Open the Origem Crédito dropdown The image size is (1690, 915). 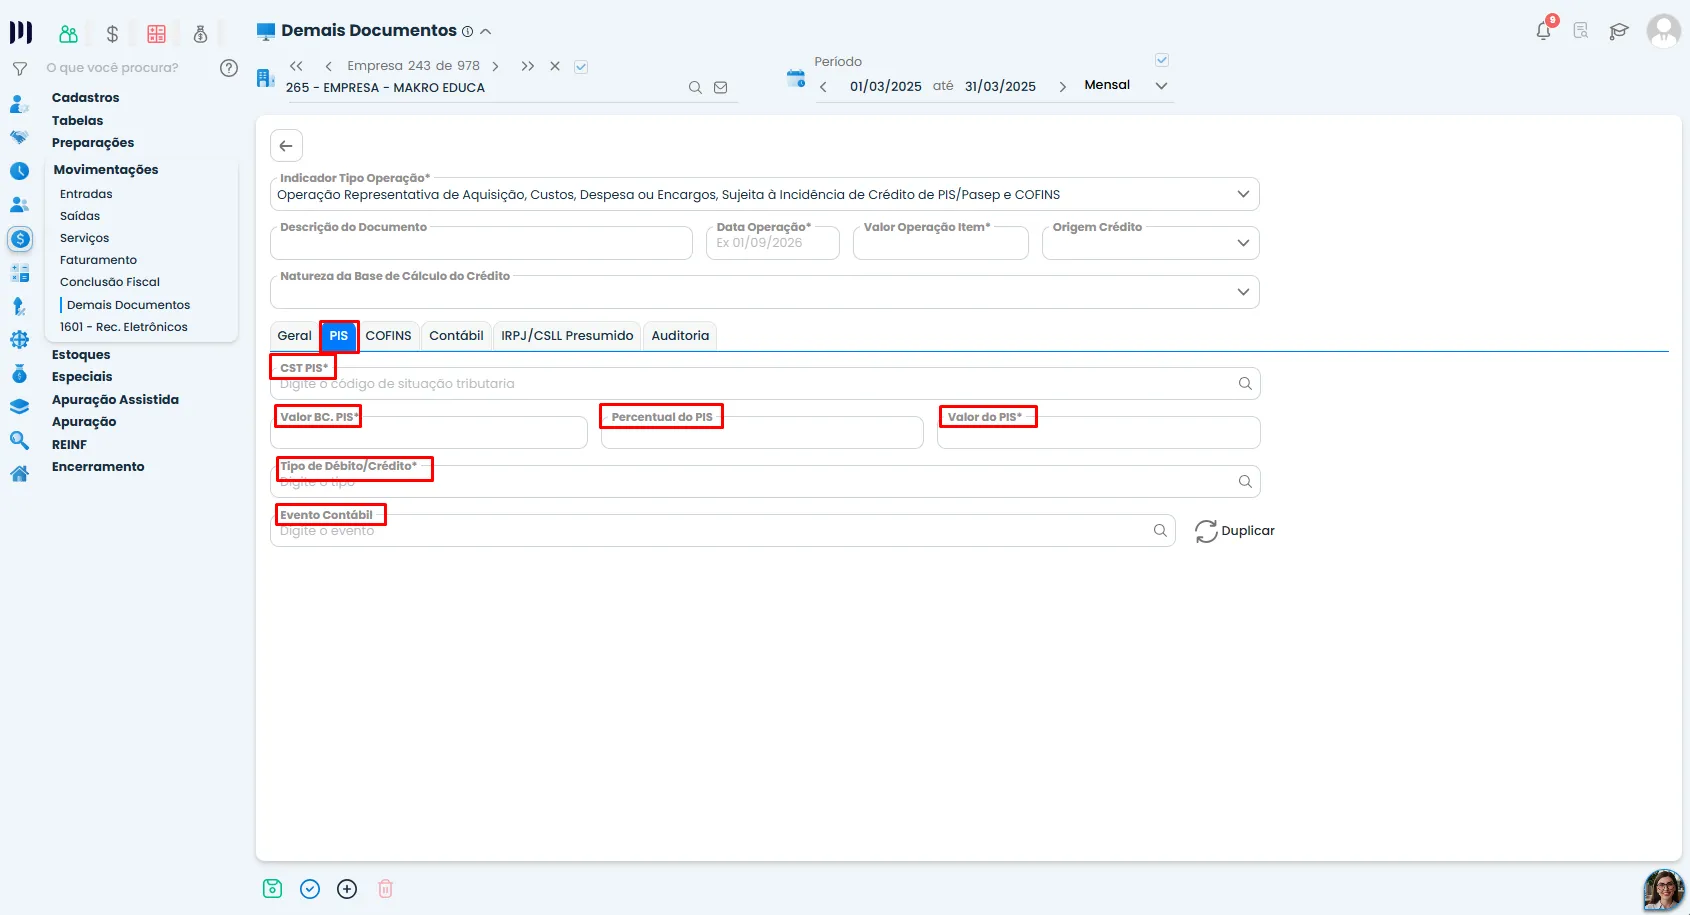click(x=1243, y=243)
